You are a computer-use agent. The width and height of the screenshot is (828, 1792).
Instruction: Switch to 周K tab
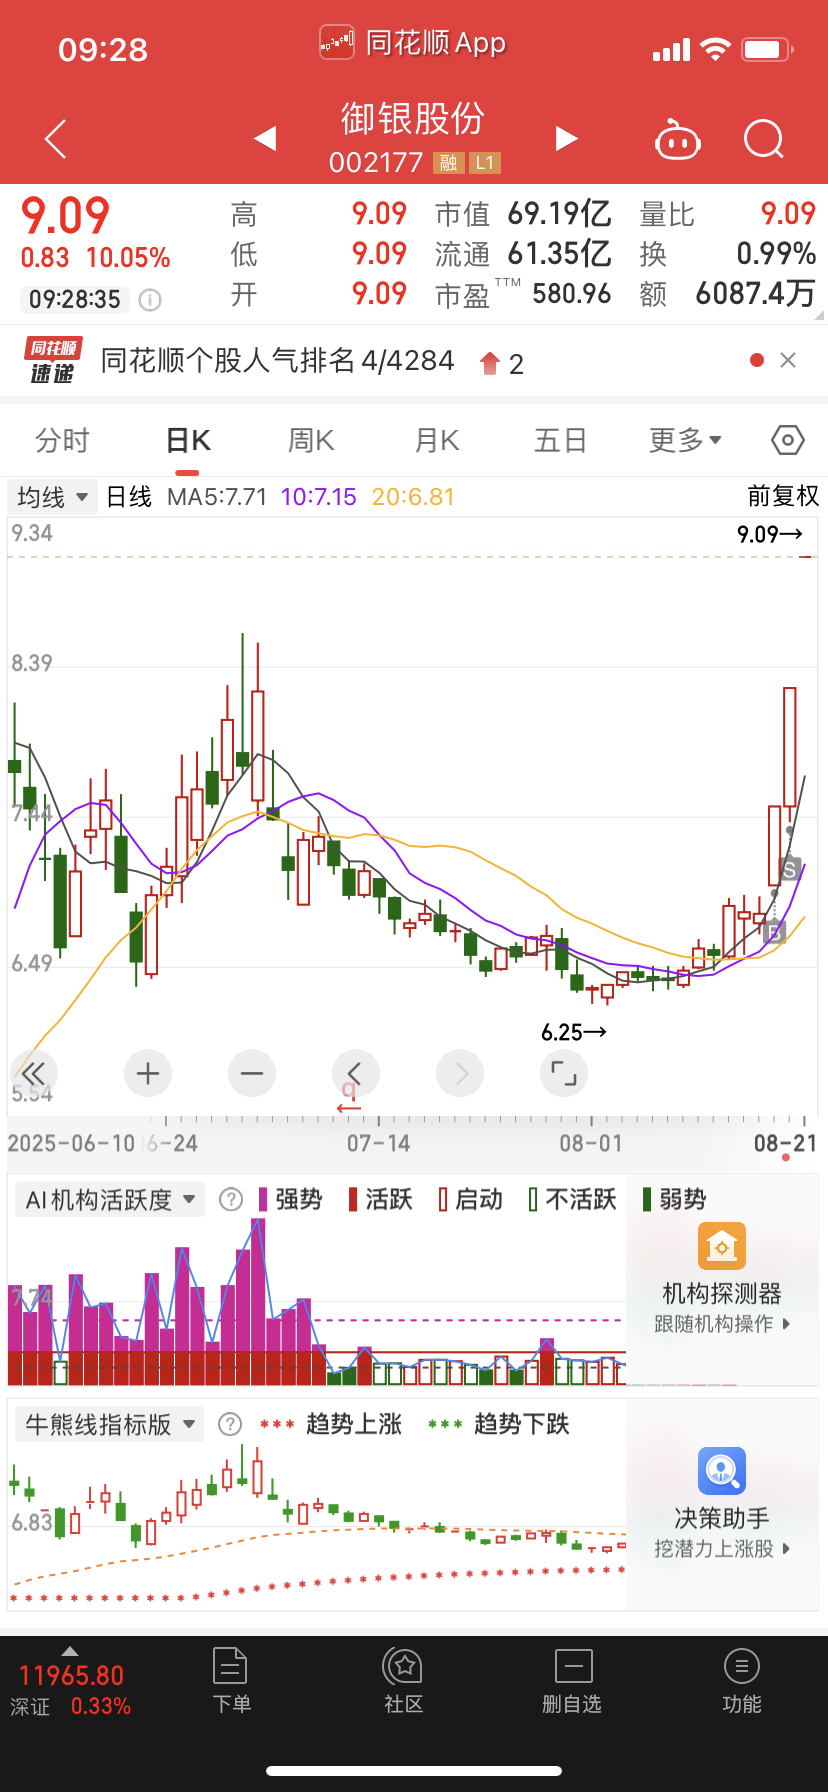(311, 440)
